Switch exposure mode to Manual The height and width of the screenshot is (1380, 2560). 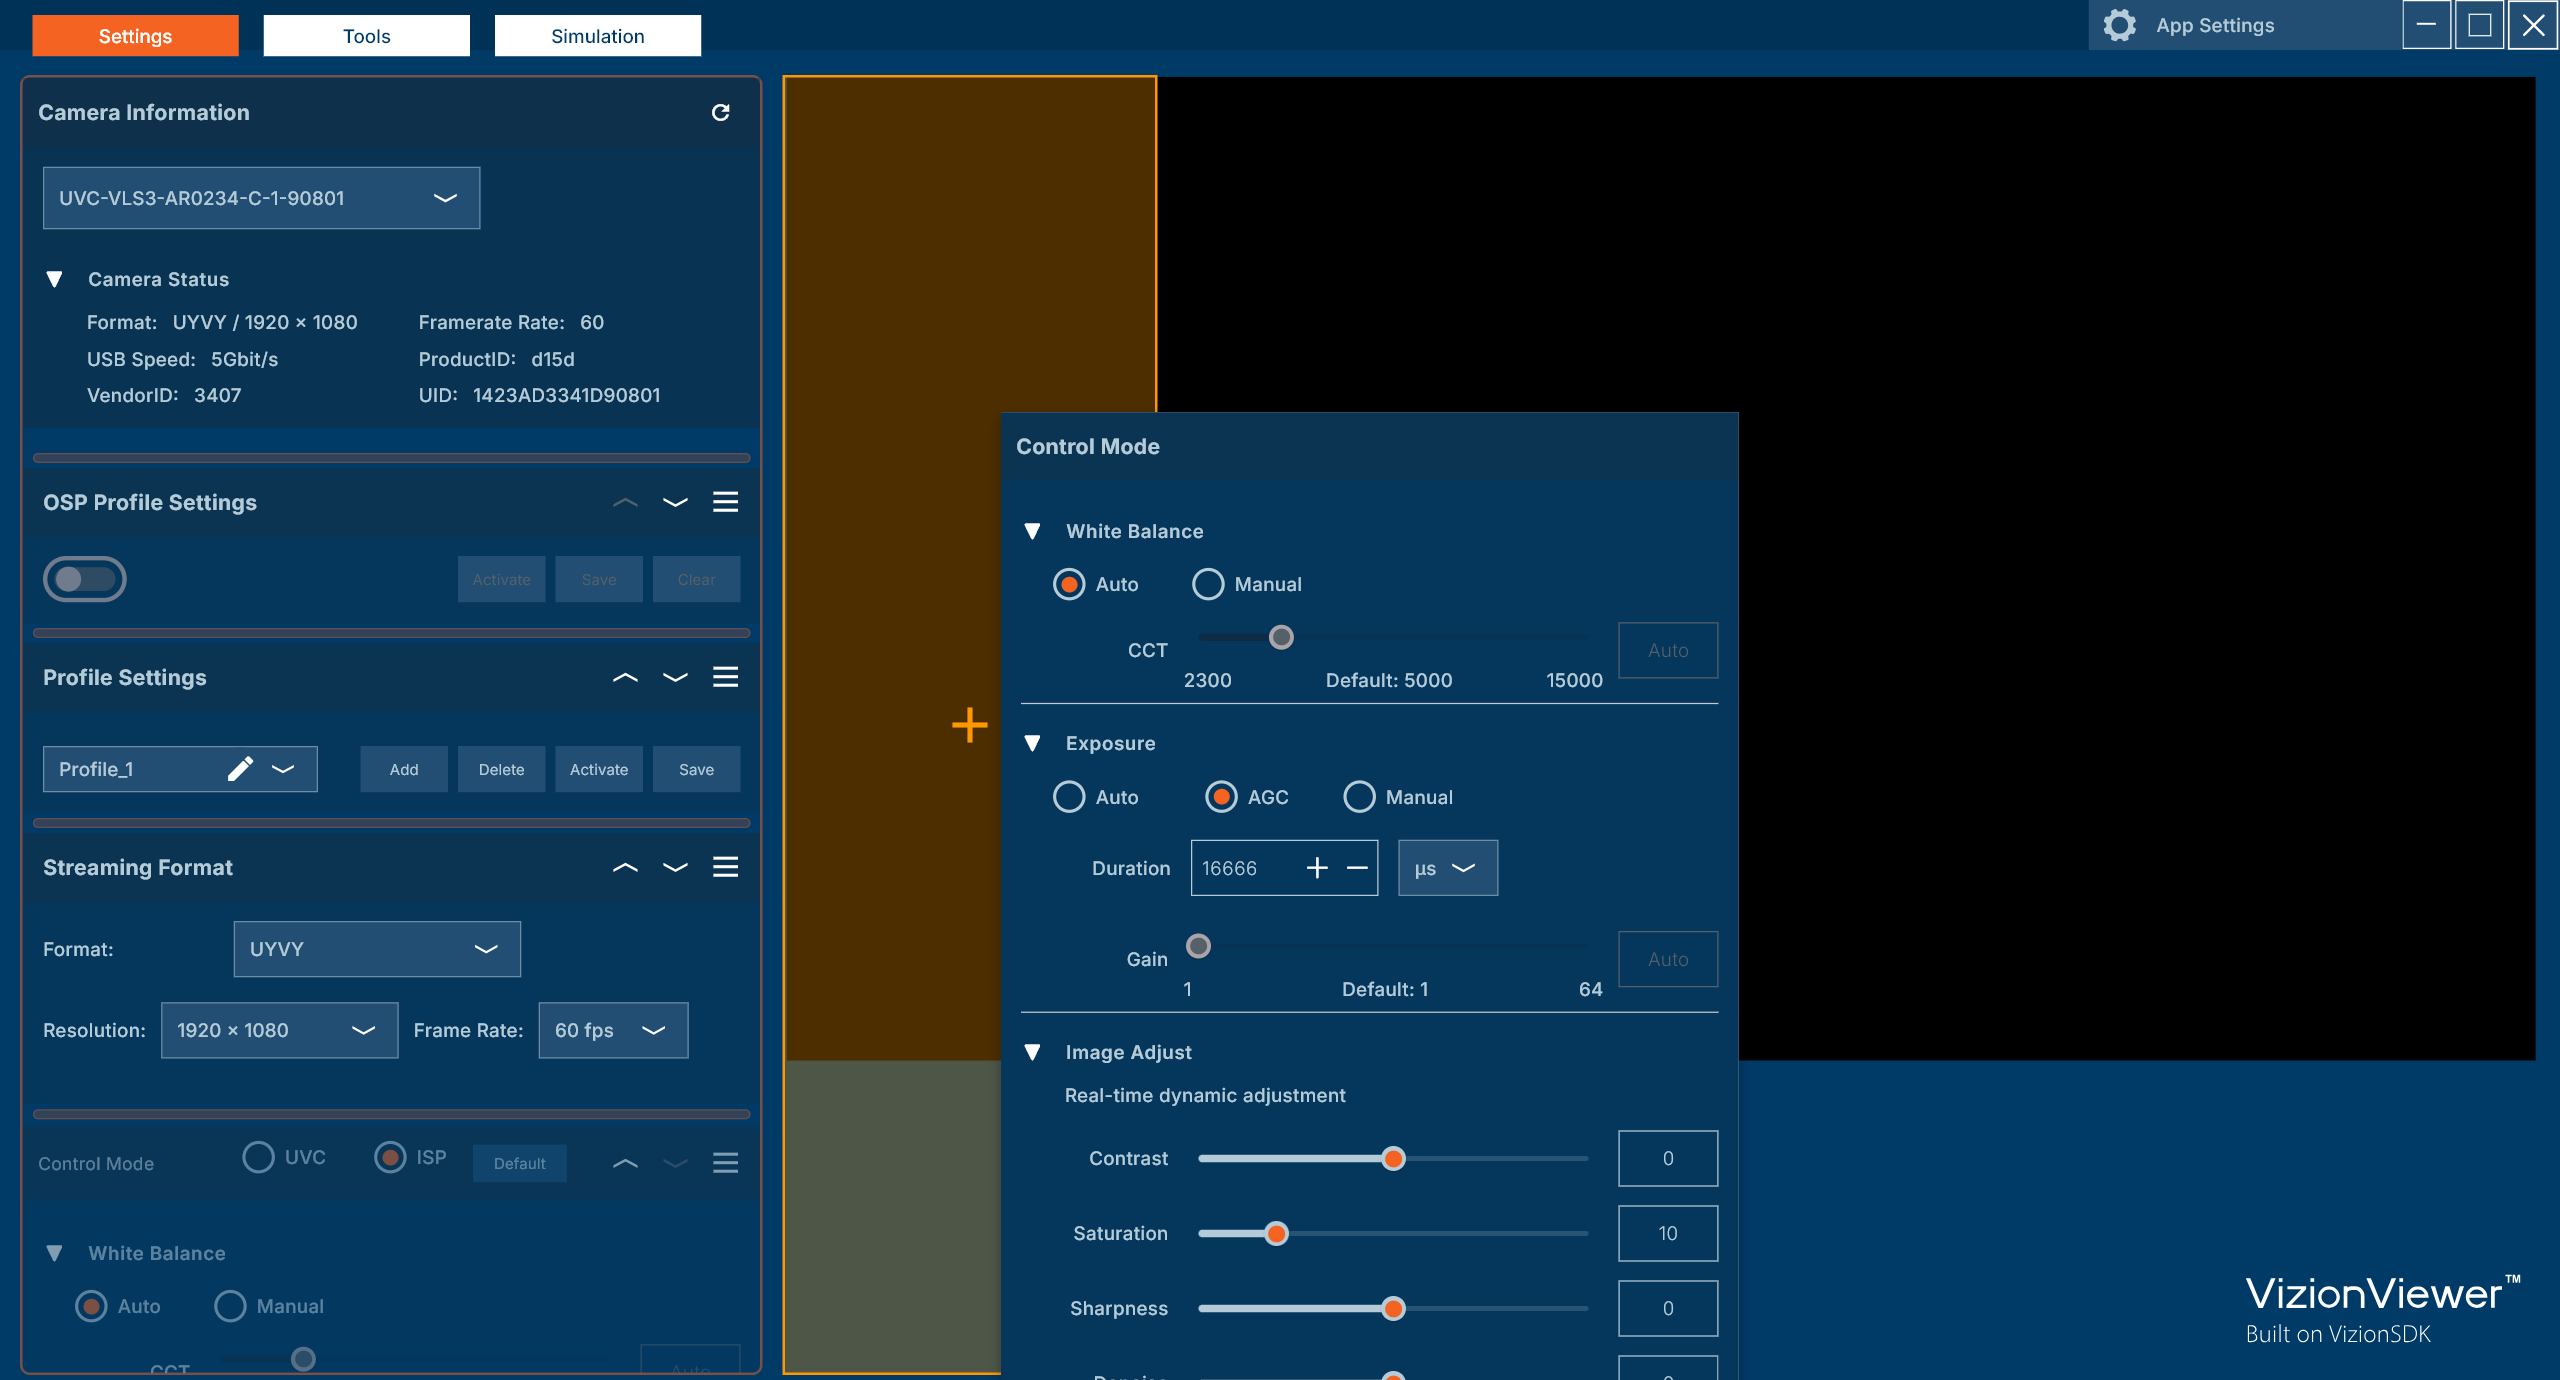(1358, 797)
